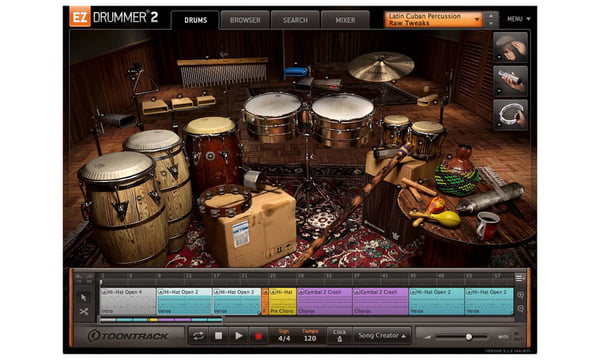Image resolution: width=600 pixels, height=360 pixels.
Task: Select the narrow orange fill block
Action: pyautogui.click(x=265, y=301)
